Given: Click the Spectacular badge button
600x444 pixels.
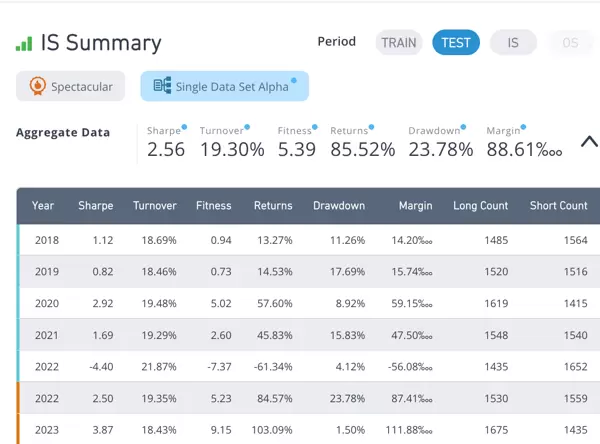Looking at the screenshot, I should click(71, 87).
